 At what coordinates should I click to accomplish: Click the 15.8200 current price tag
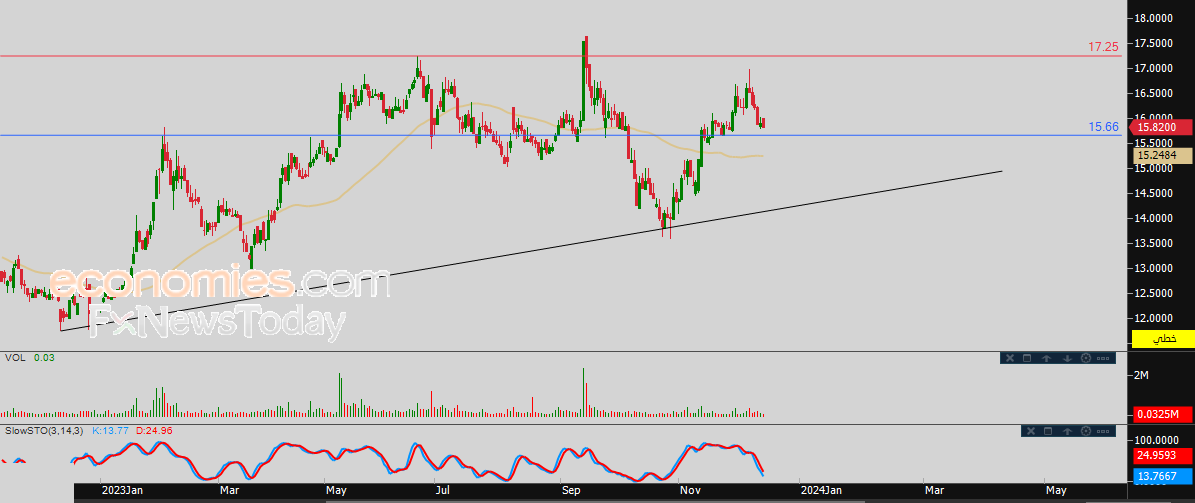[1162, 127]
